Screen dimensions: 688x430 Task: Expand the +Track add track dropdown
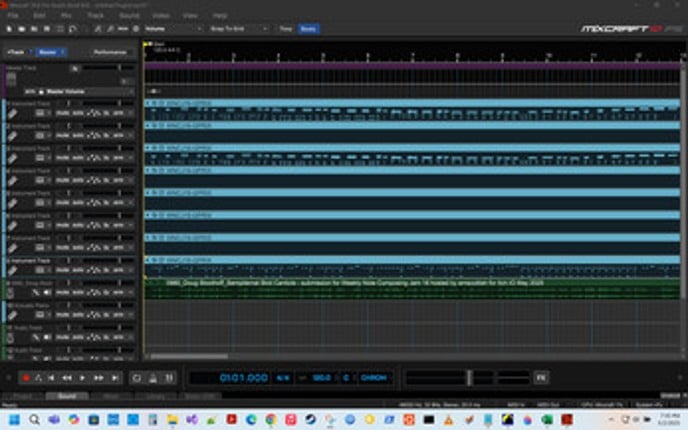18,51
